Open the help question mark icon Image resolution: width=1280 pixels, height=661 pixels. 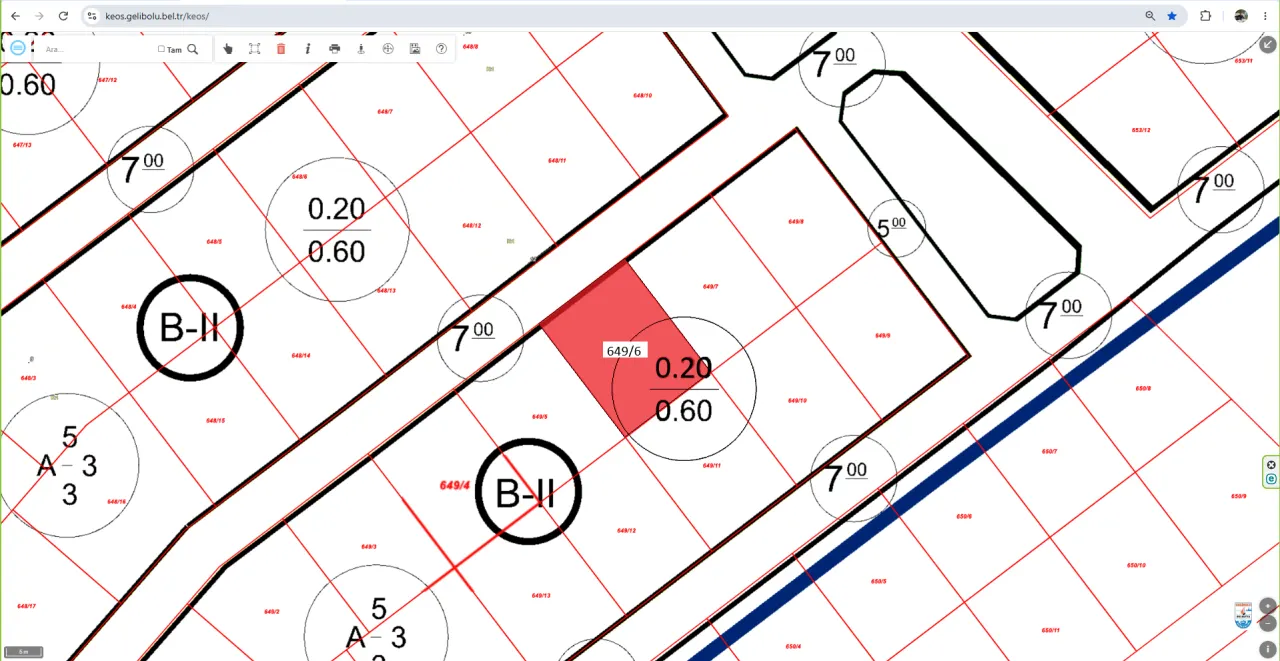click(441, 48)
